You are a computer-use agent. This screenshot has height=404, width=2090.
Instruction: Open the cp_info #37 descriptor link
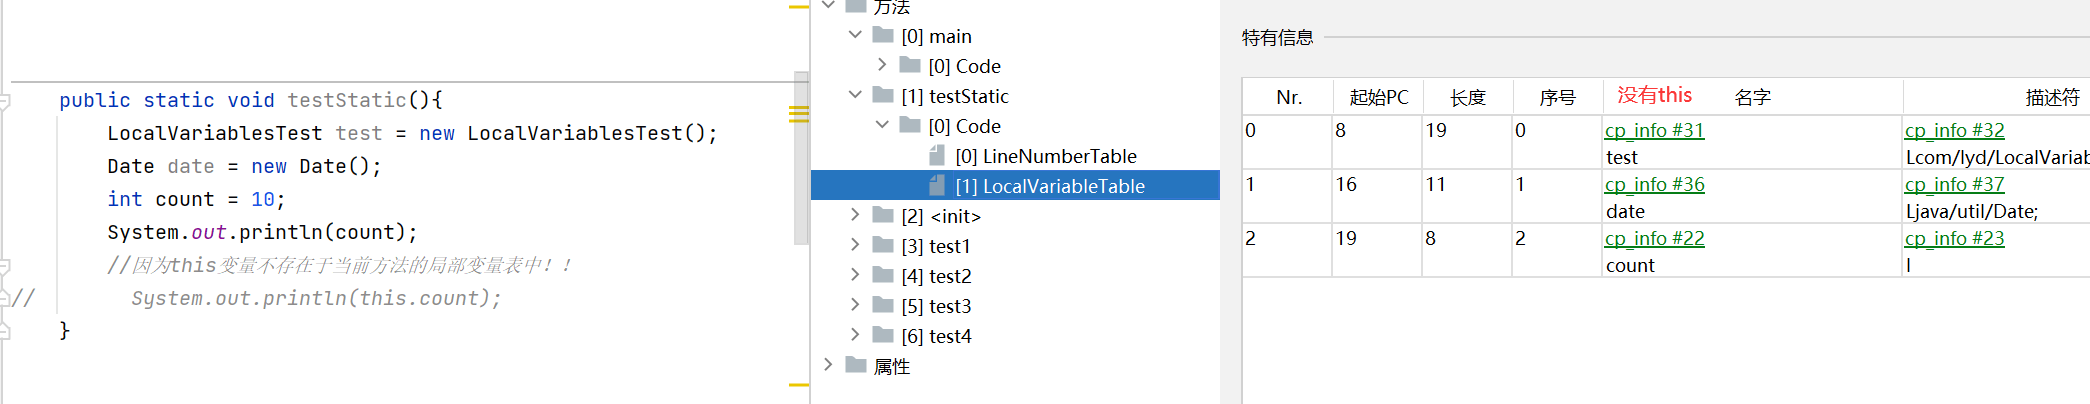(x=1954, y=184)
